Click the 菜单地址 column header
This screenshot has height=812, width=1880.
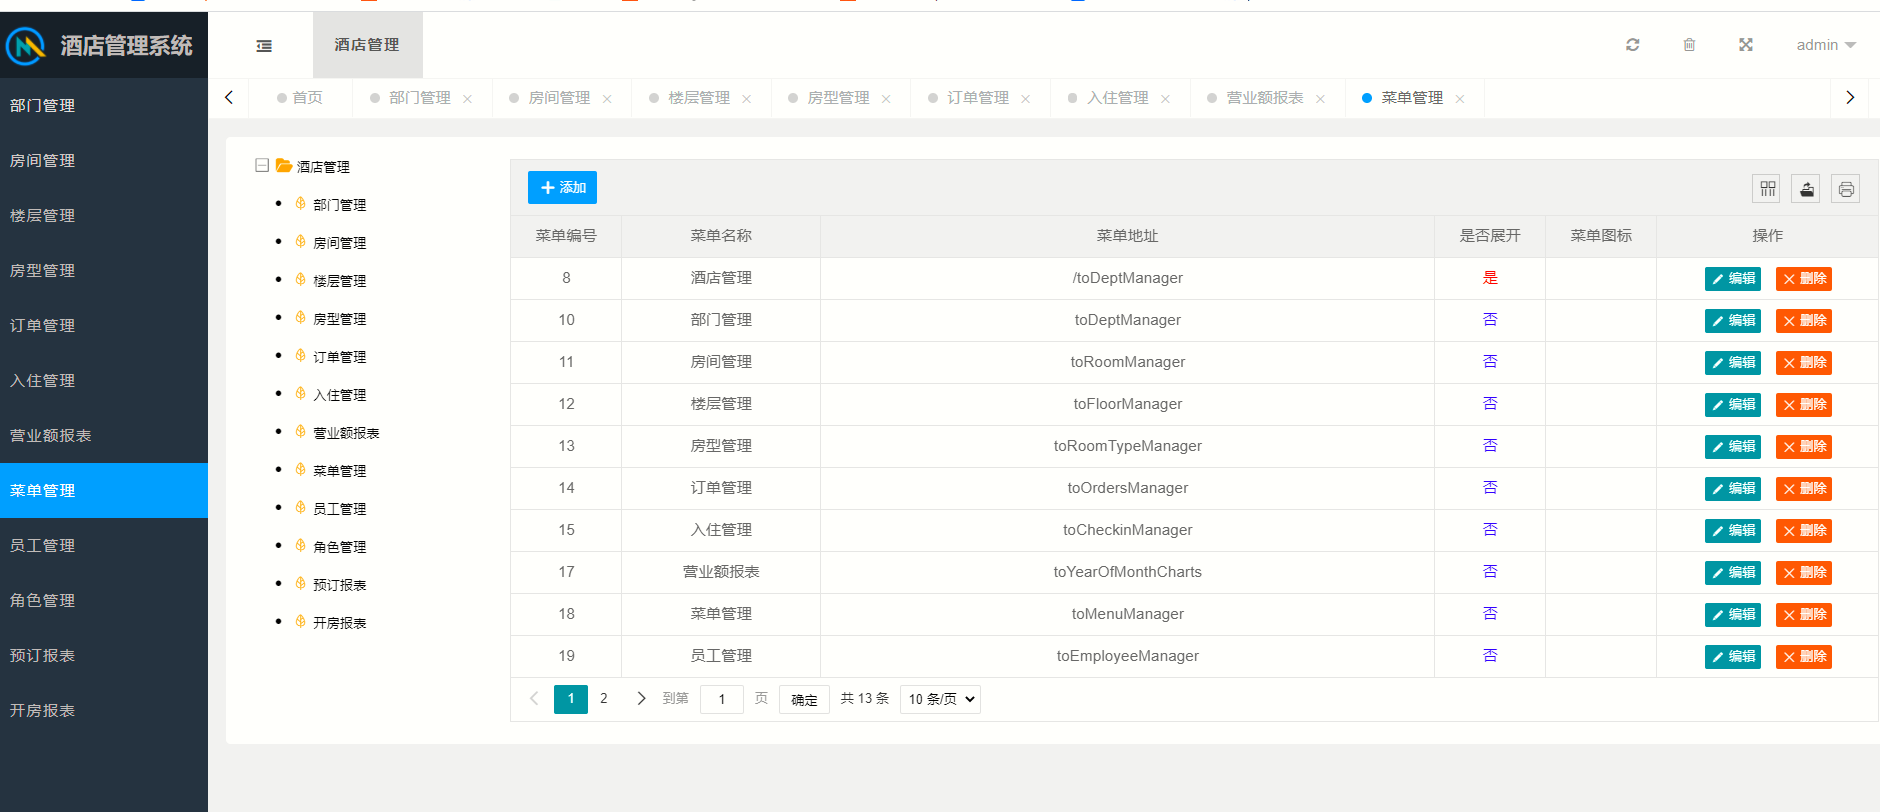(x=1127, y=236)
